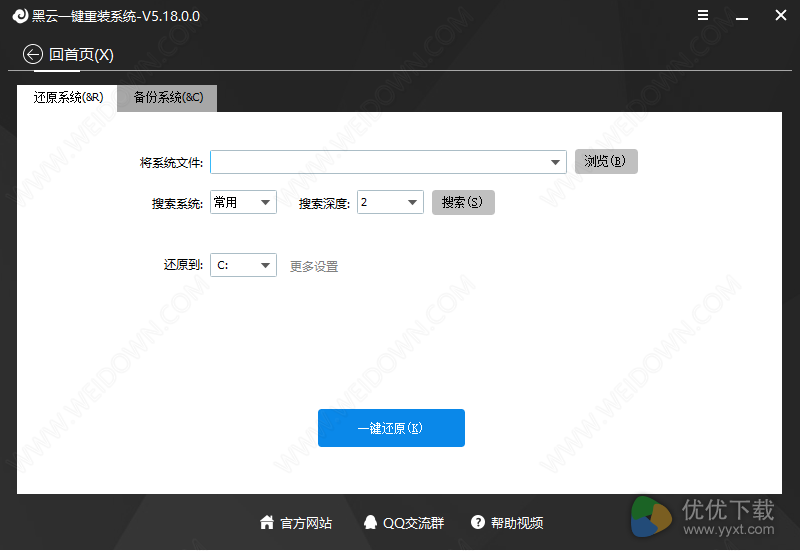The image size is (801, 551).
Task: Click the 浏览(B) button
Action: tap(606, 161)
